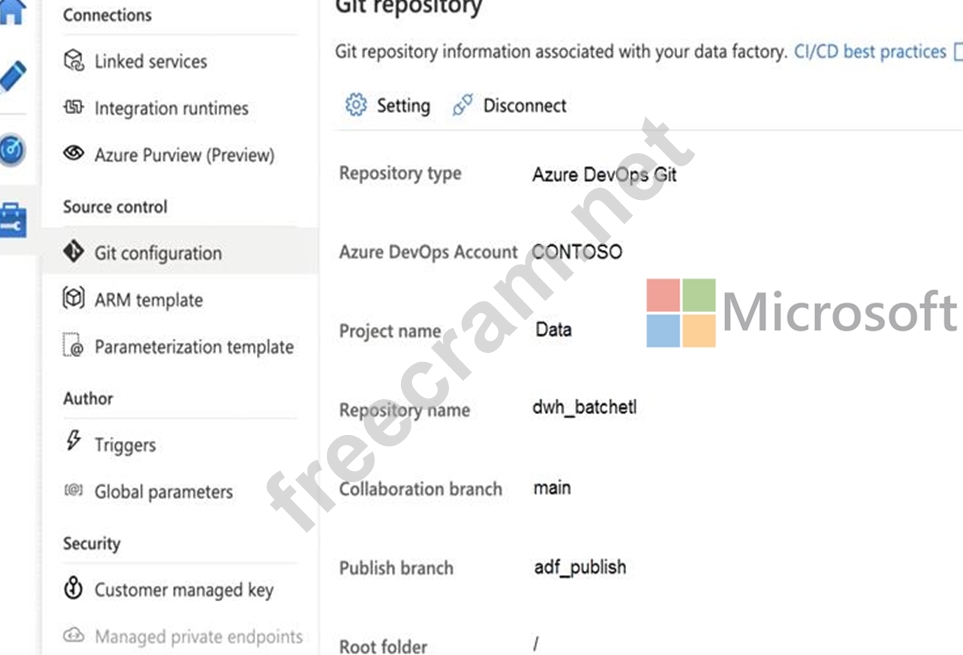The image size is (963, 655).
Task: Open Git configuration menu item
Action: click(x=157, y=253)
